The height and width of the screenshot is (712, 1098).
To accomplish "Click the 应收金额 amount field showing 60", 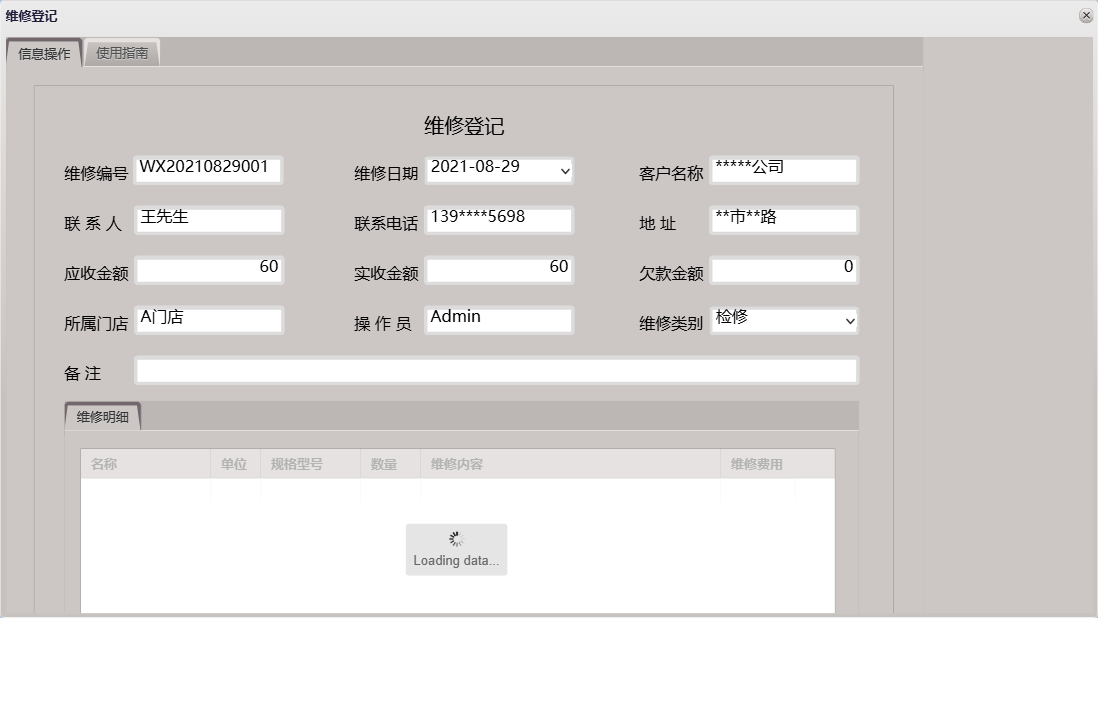I will pyautogui.click(x=208, y=269).
